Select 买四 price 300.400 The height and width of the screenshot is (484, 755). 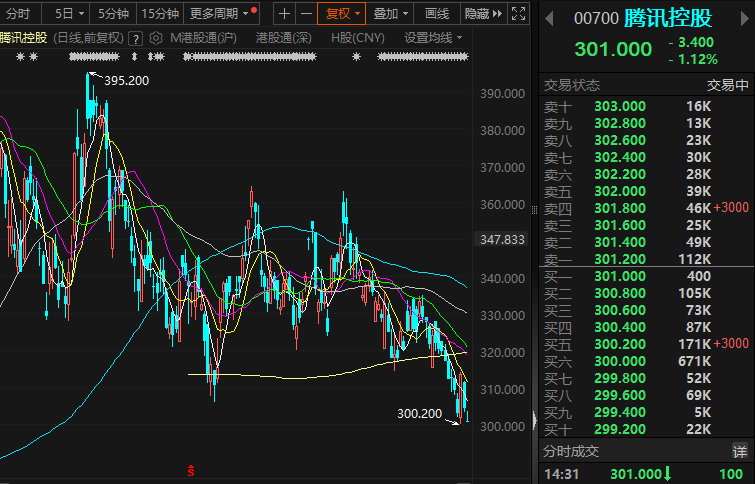click(620, 327)
